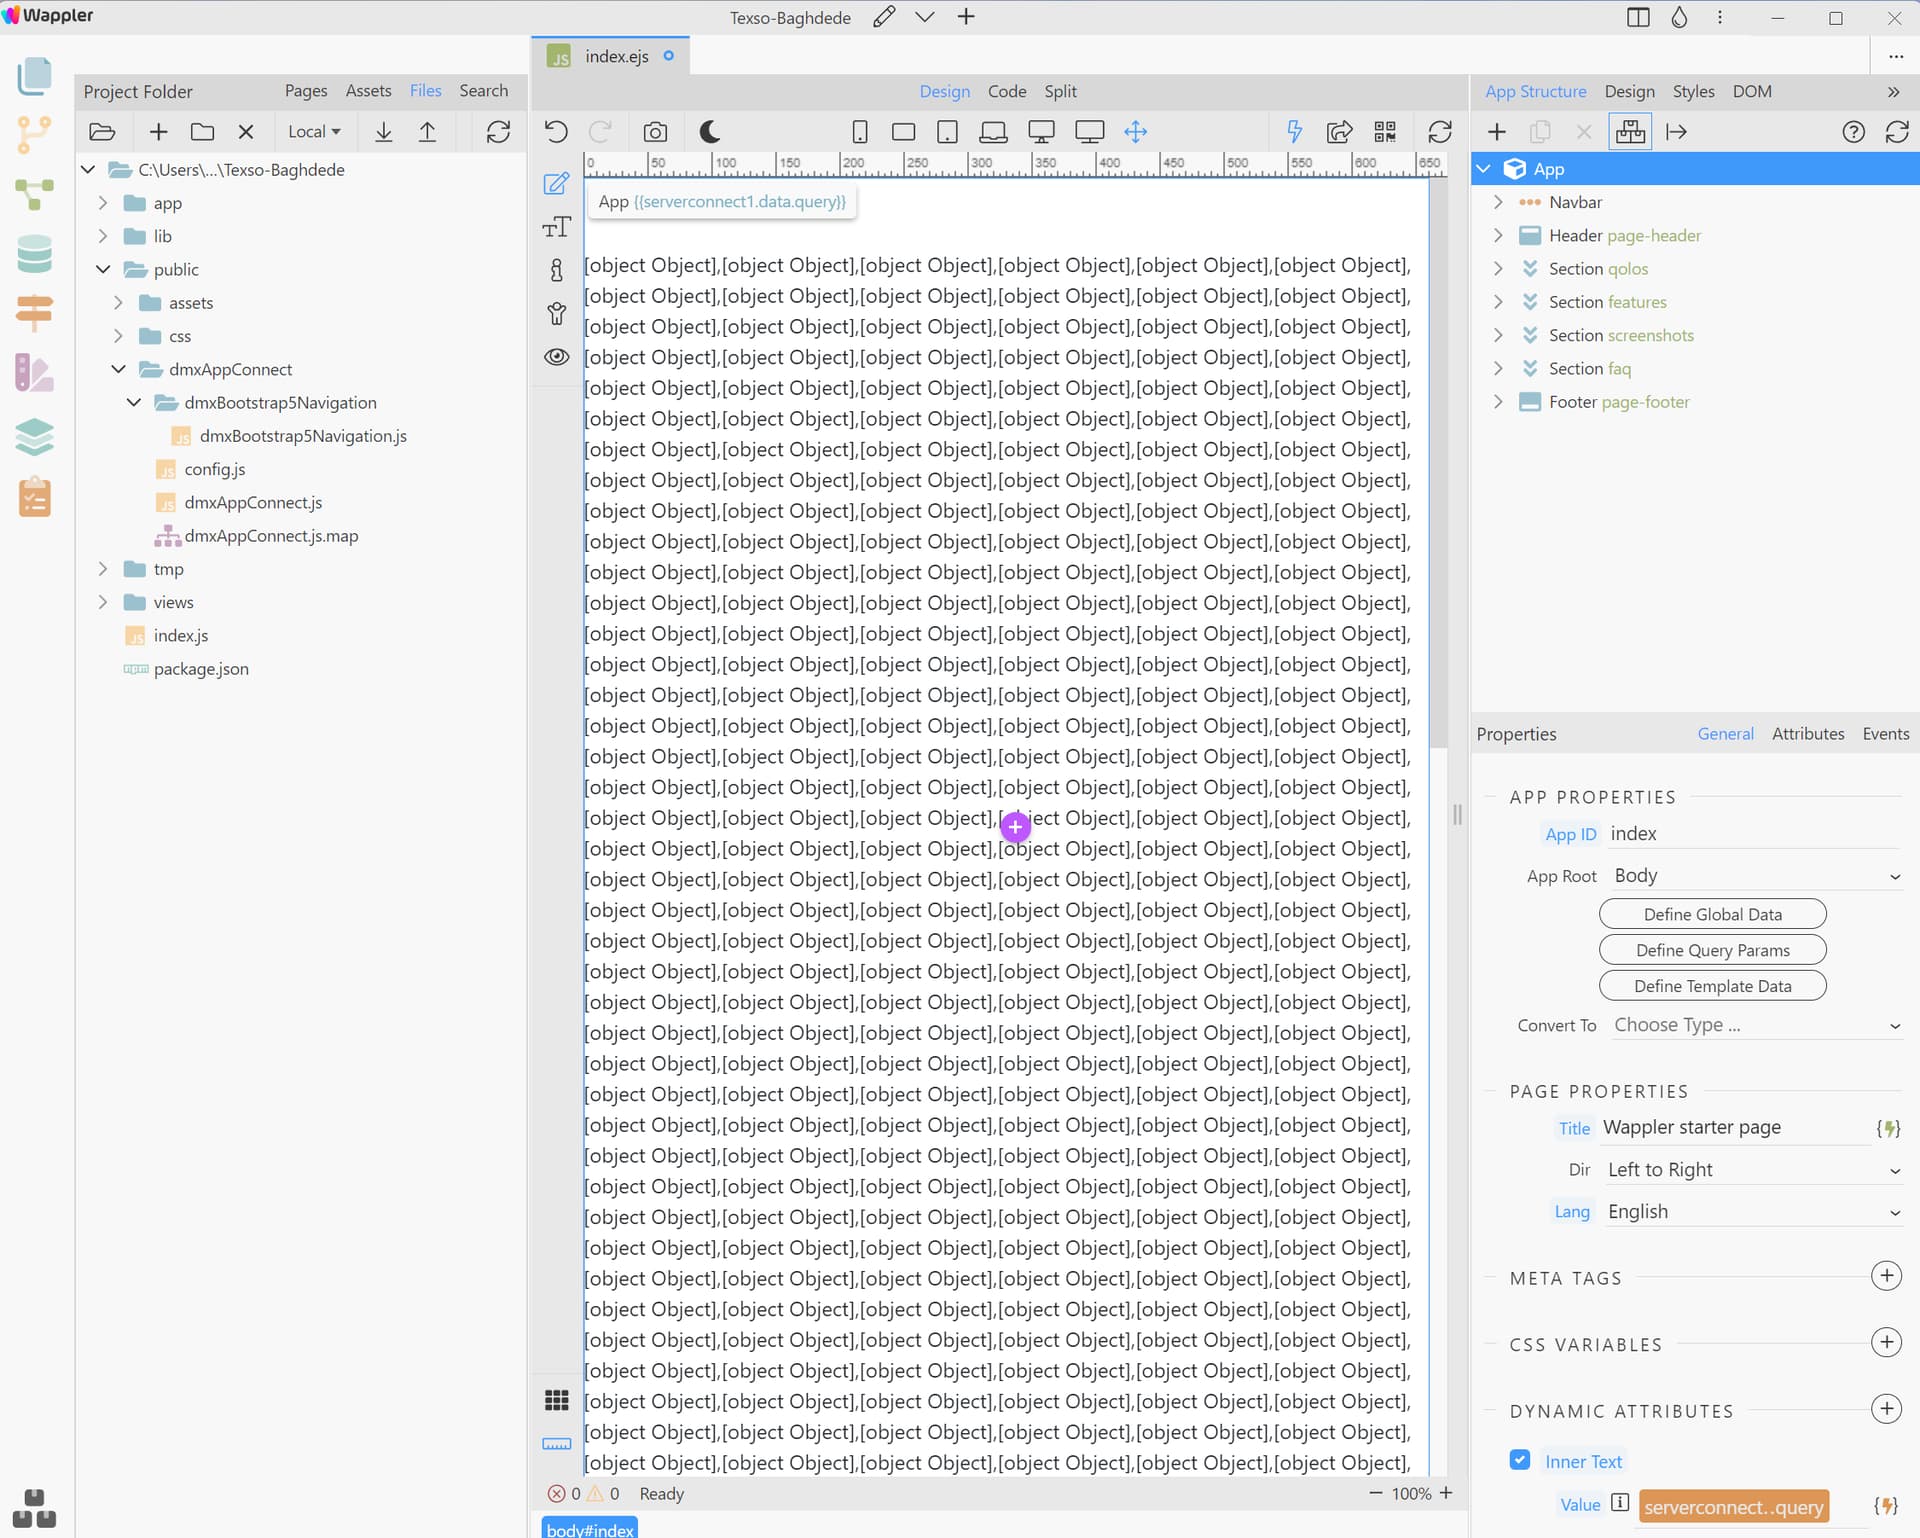
Task: Open the clipboard checklist sidebar icon
Action: (35, 497)
